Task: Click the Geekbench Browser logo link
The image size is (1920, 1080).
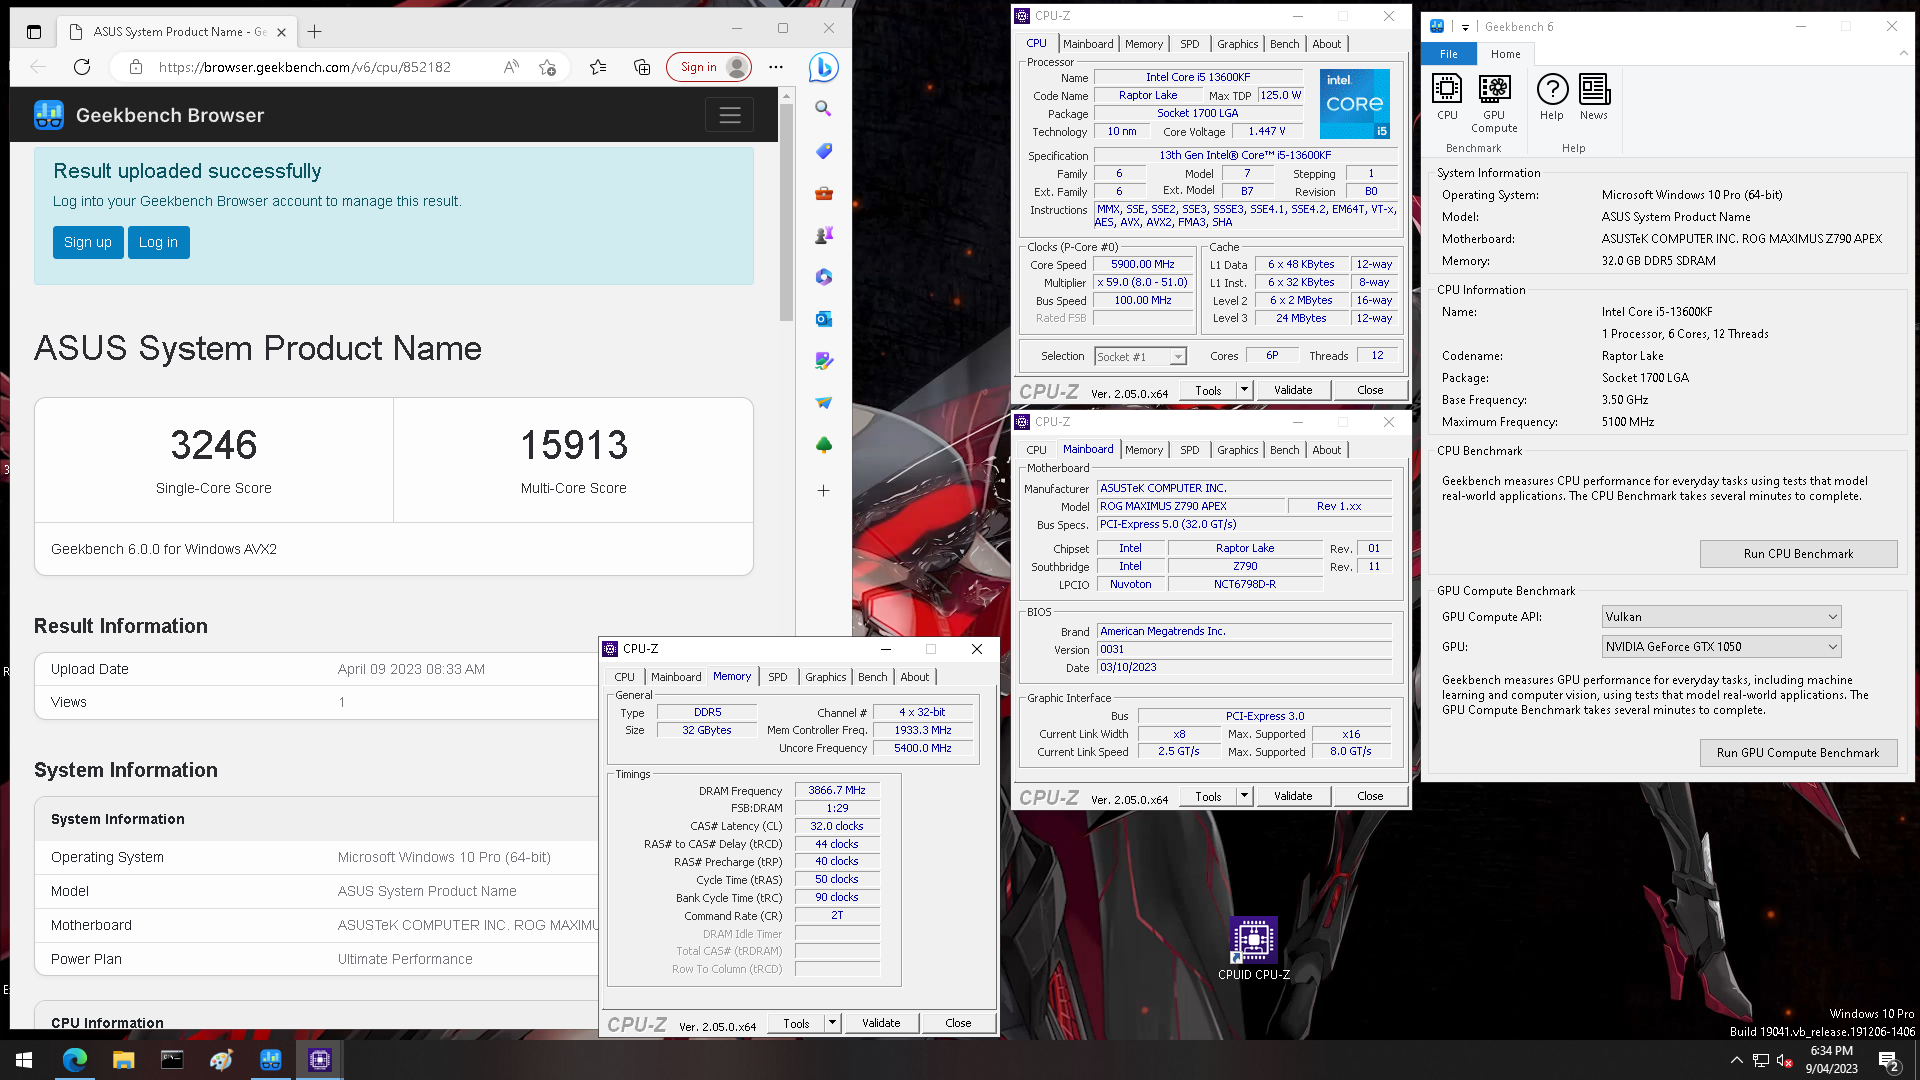Action: point(149,115)
